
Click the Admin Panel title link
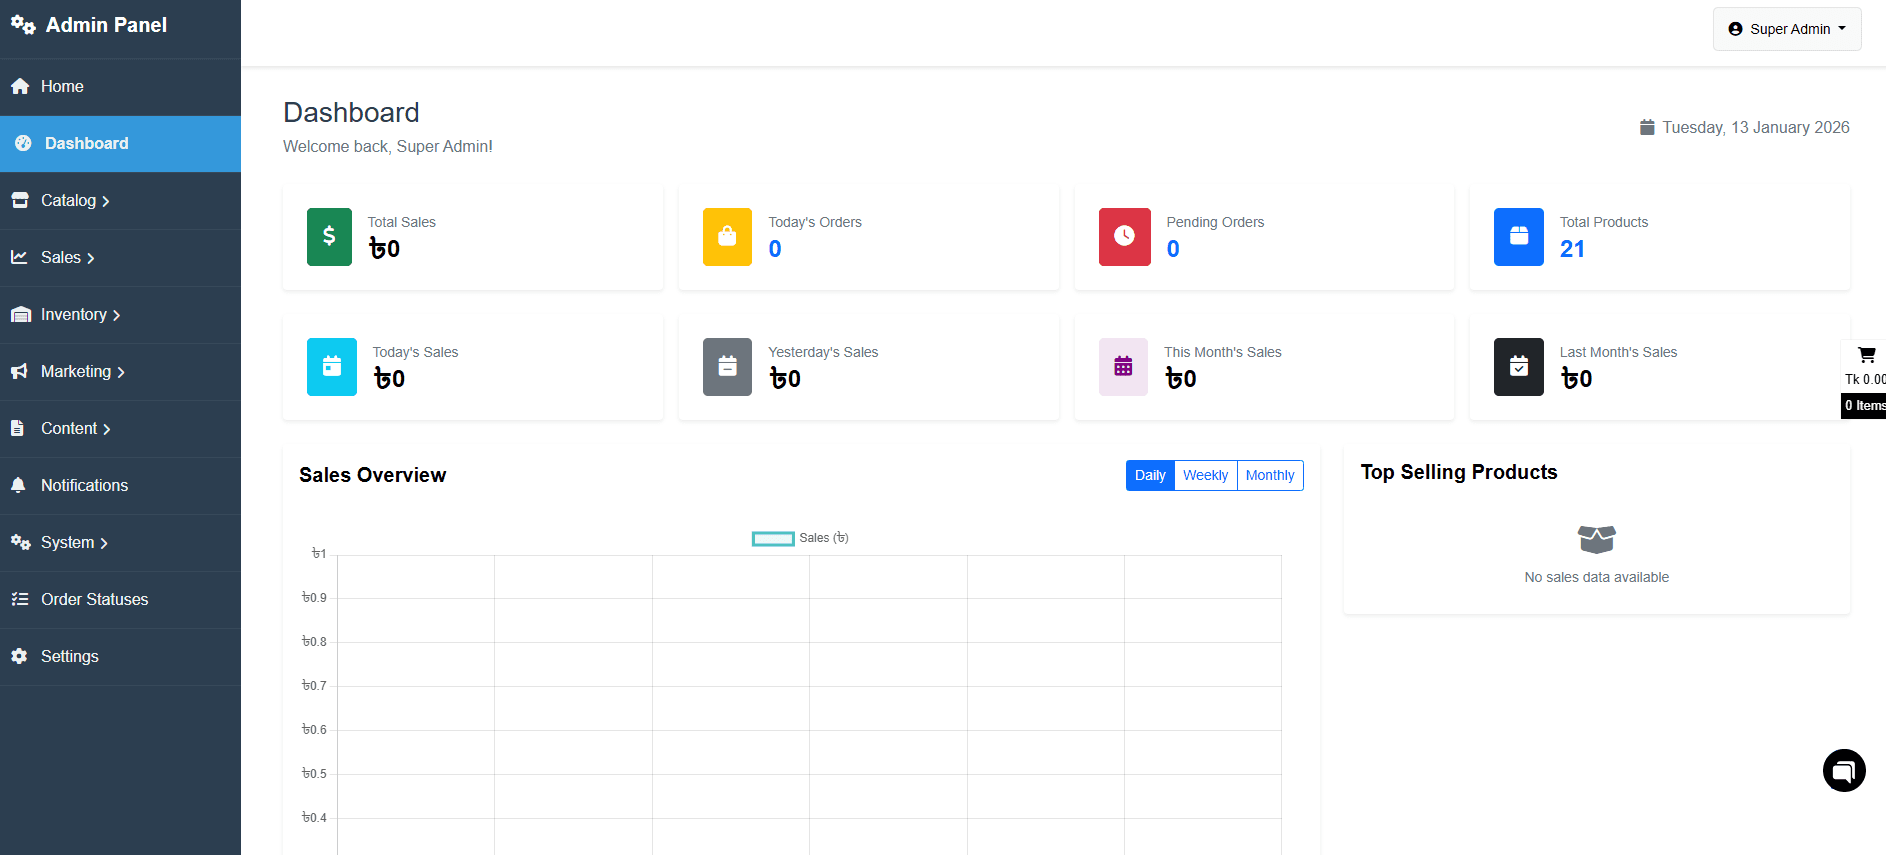click(106, 25)
